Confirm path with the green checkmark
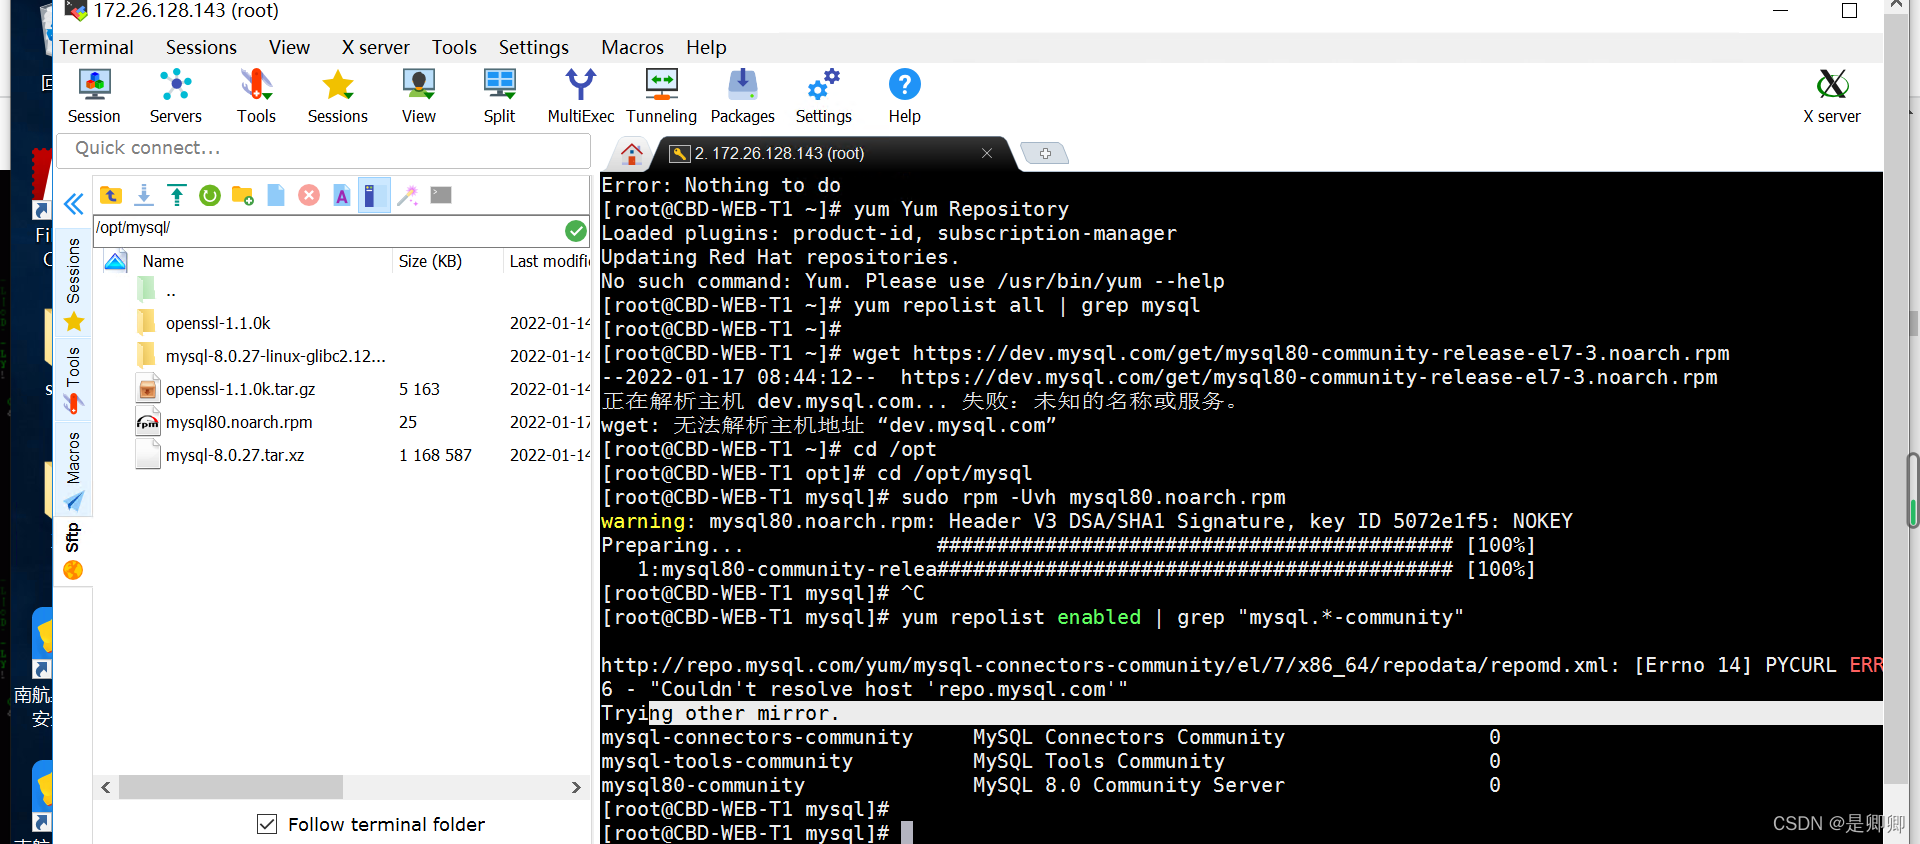The image size is (1920, 844). coord(576,231)
